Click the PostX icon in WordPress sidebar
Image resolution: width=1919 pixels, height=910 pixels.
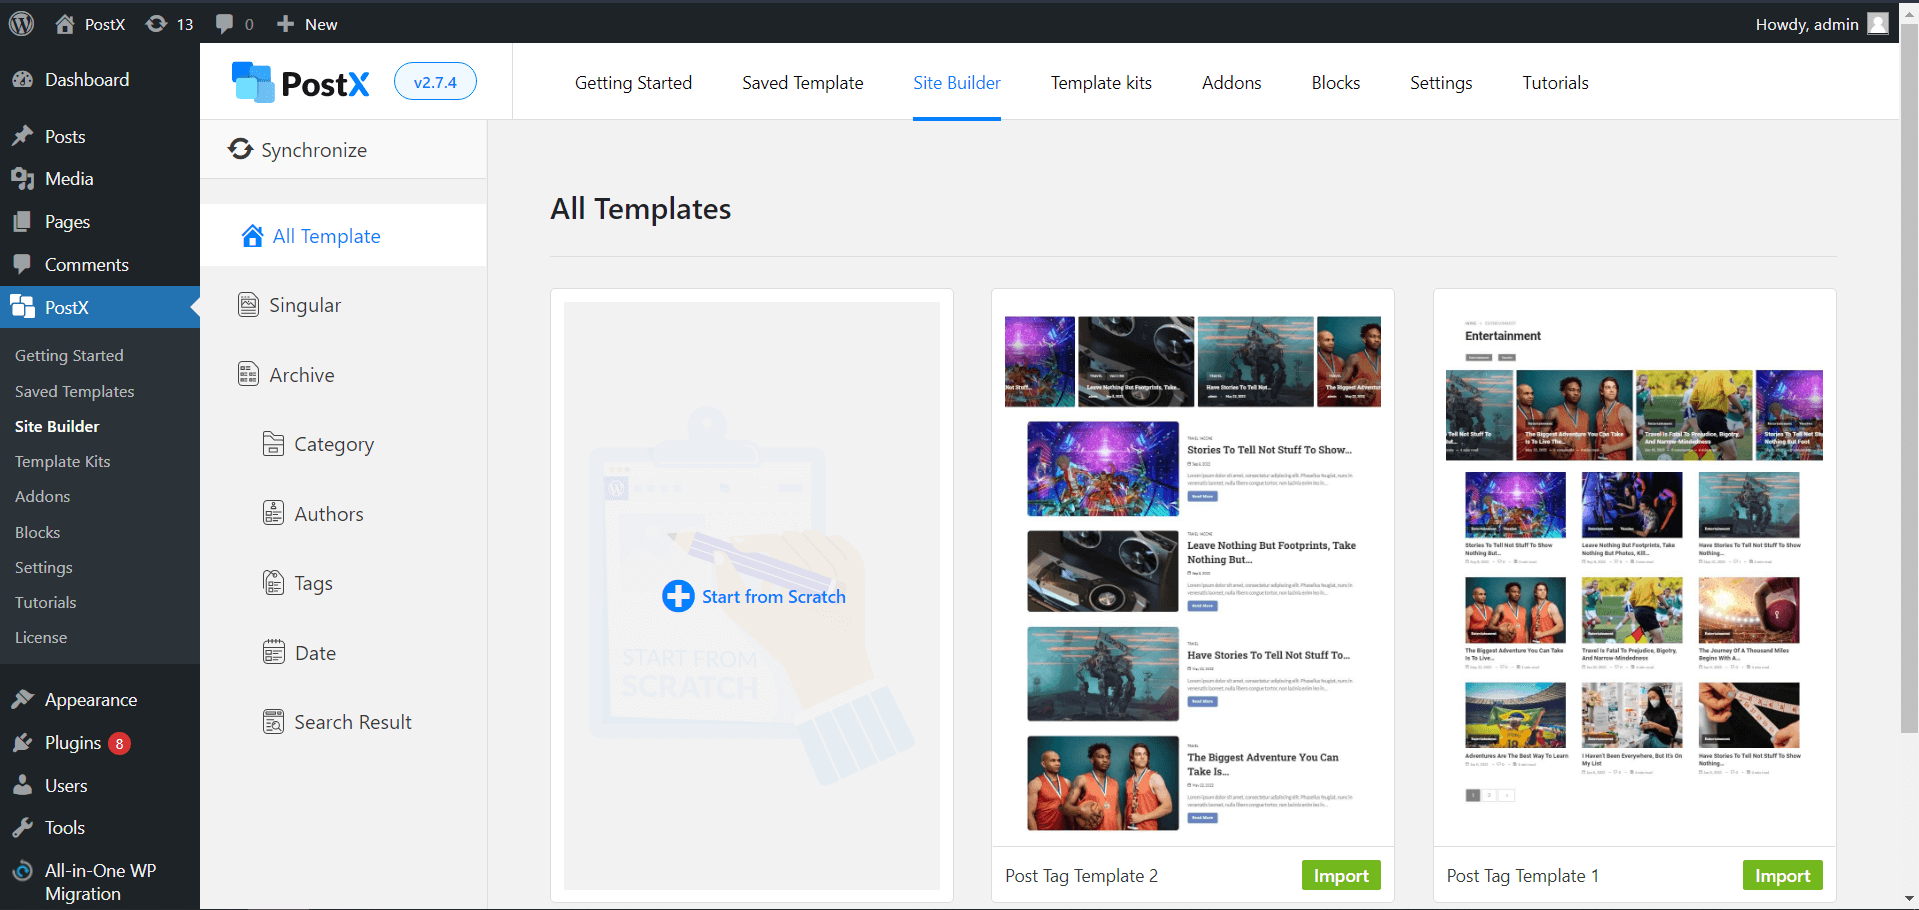click(x=22, y=307)
